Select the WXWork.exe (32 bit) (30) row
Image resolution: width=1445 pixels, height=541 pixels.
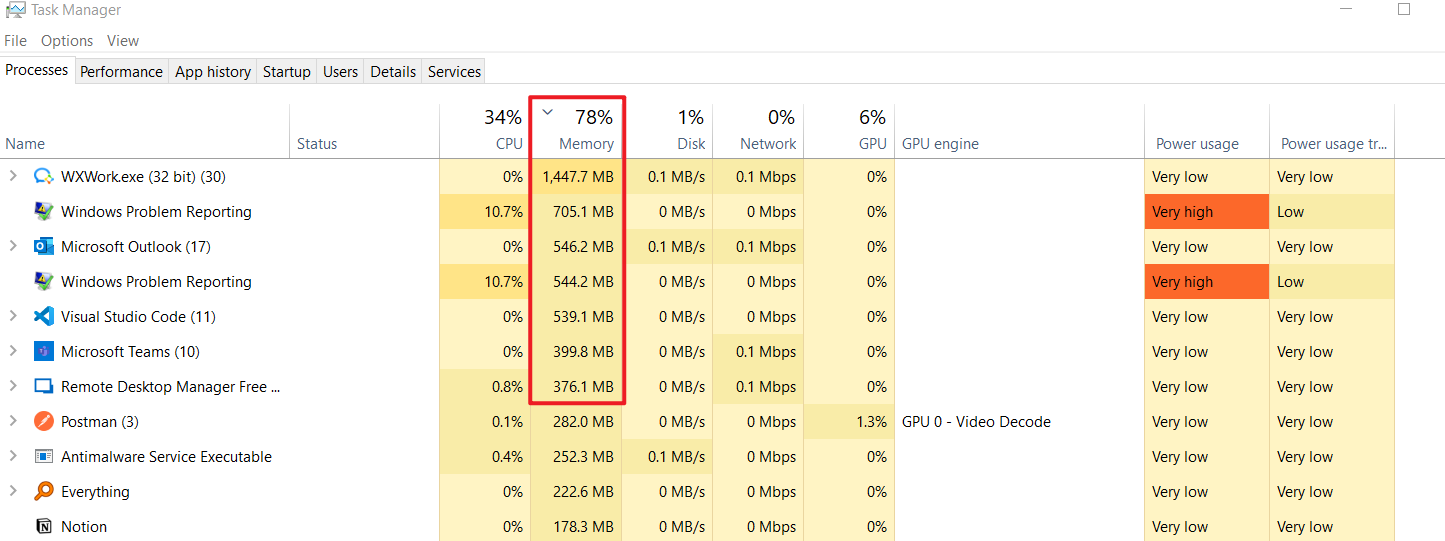(x=143, y=177)
